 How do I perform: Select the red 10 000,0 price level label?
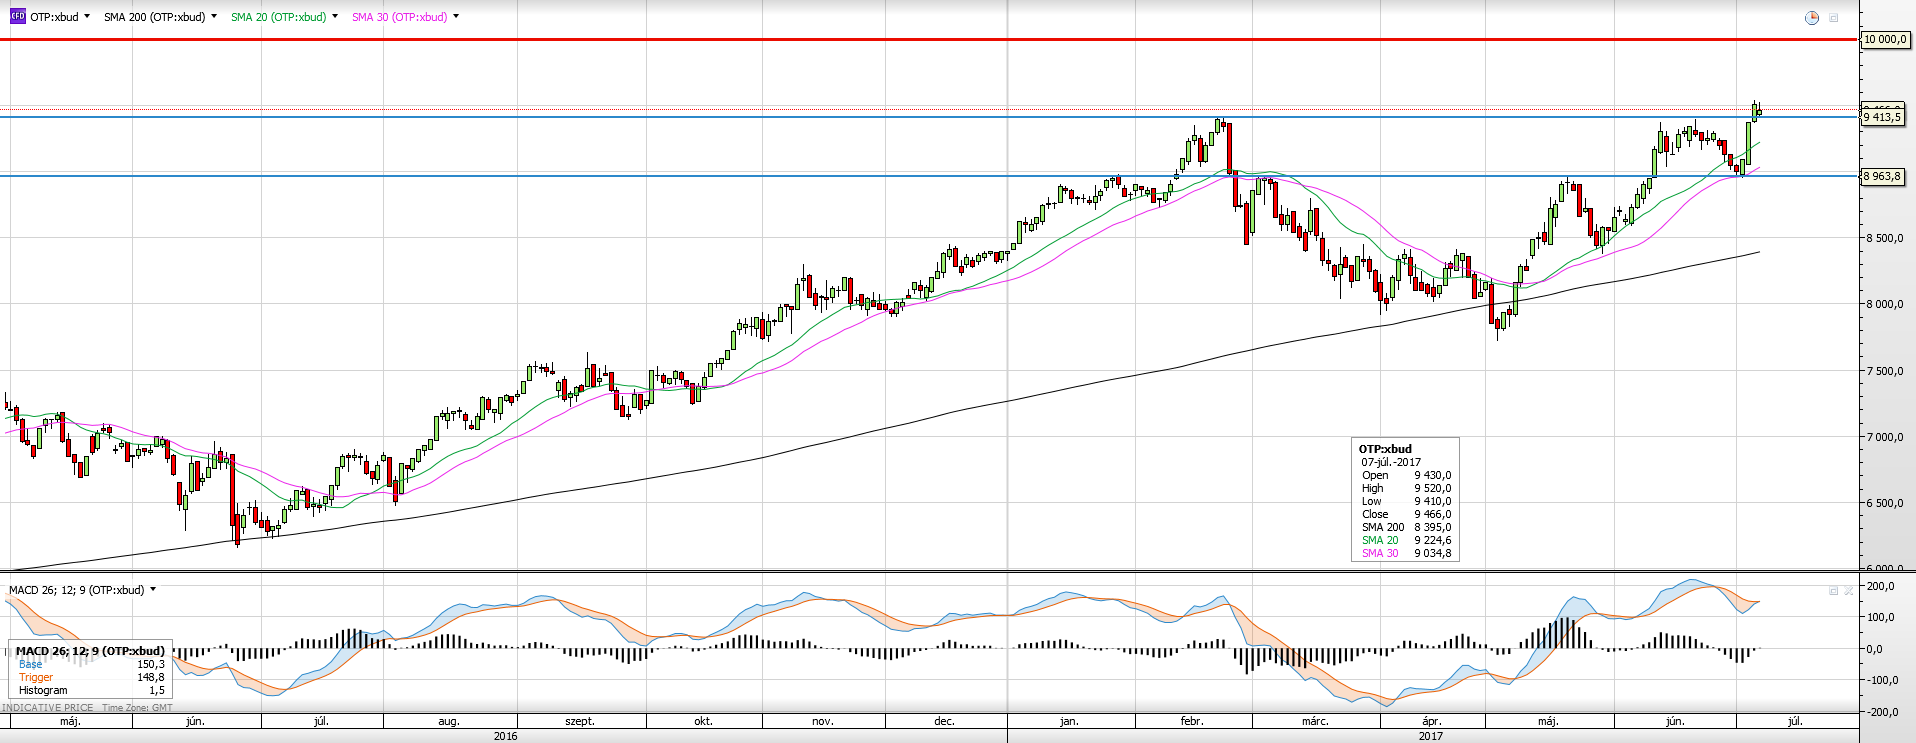pyautogui.click(x=1885, y=40)
